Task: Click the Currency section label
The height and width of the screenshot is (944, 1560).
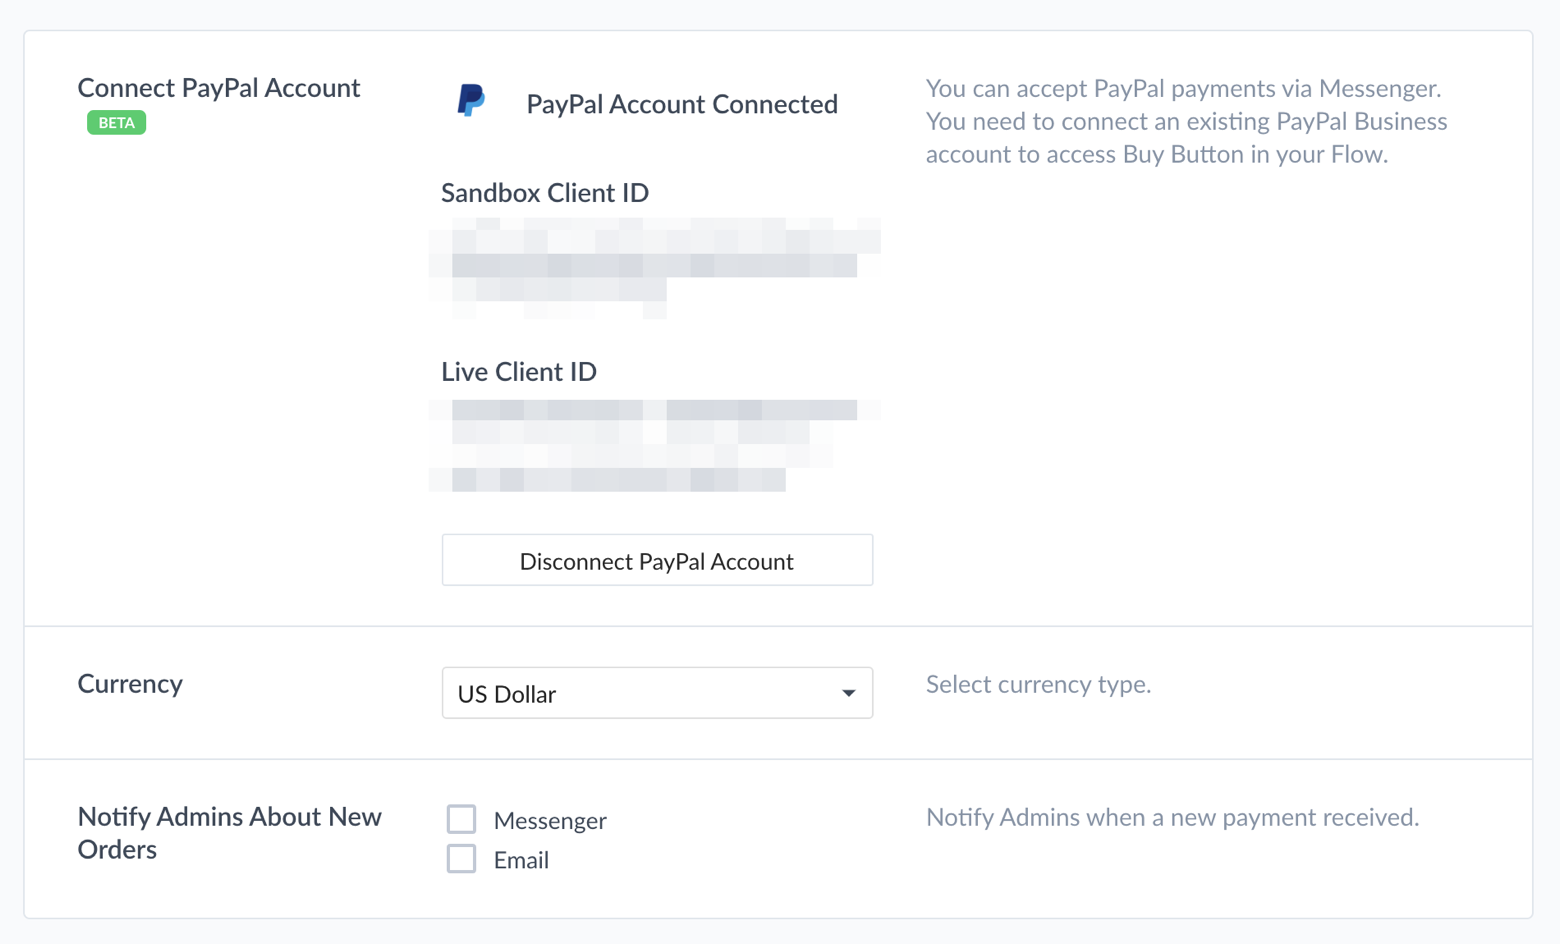Action: pyautogui.click(x=130, y=684)
